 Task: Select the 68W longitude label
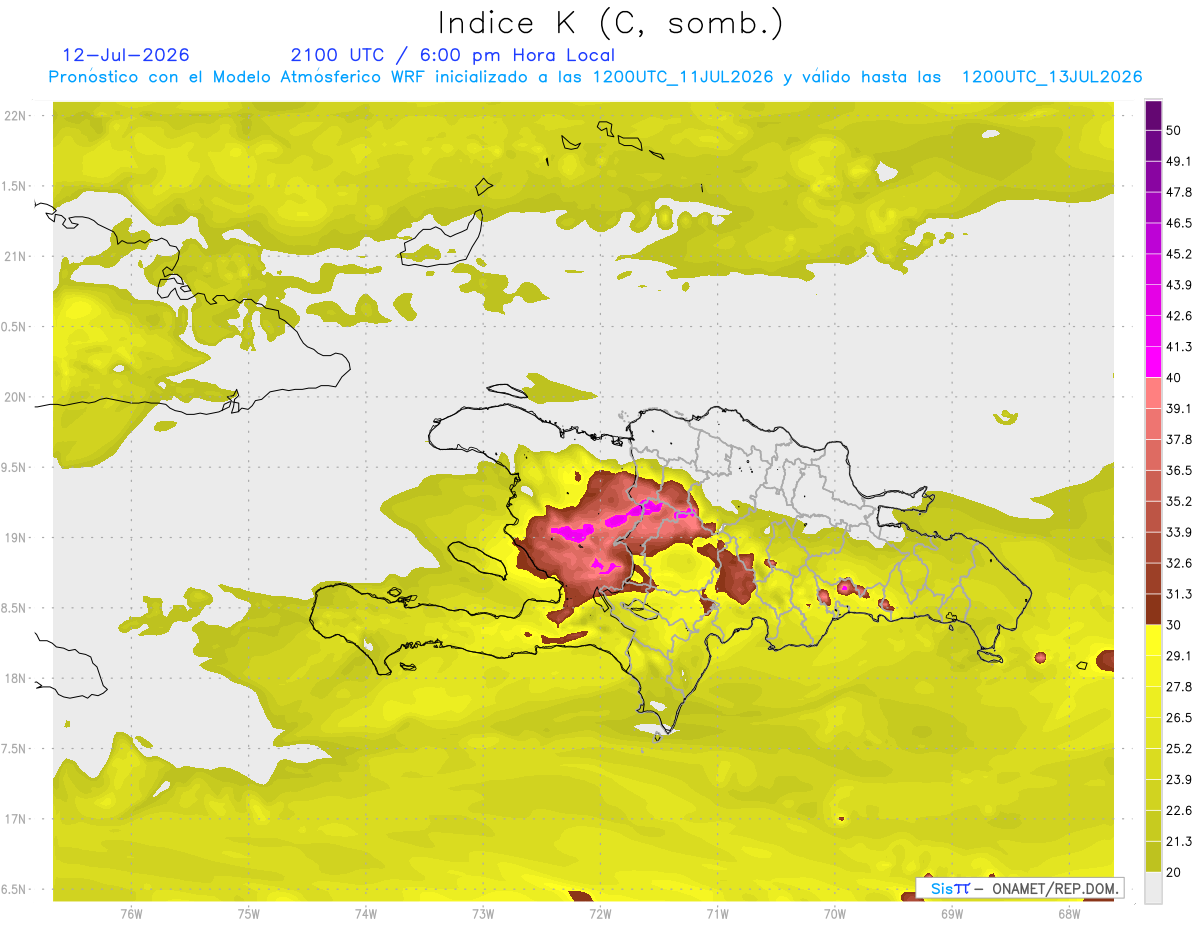[x=1069, y=914]
